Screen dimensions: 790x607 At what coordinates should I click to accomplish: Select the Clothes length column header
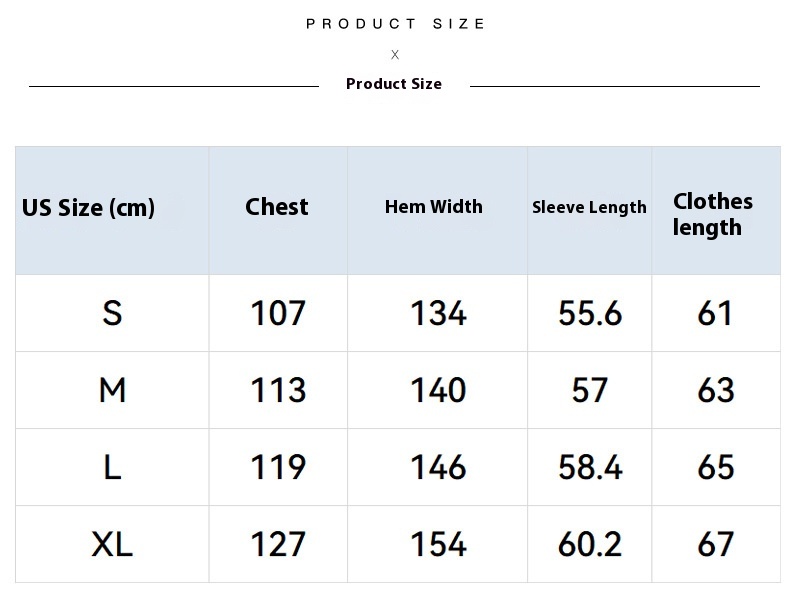712,214
